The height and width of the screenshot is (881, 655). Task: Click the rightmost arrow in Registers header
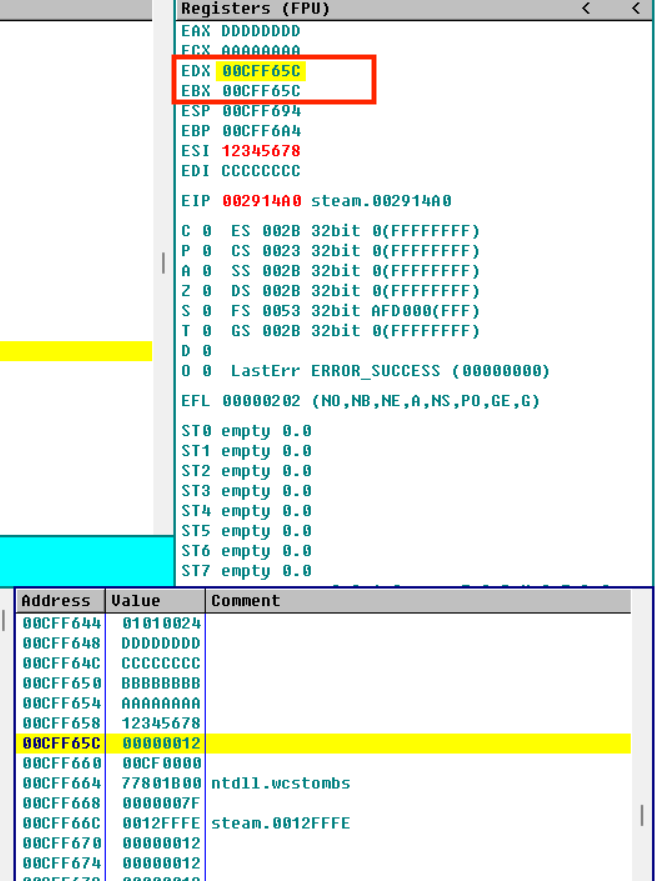(x=635, y=9)
